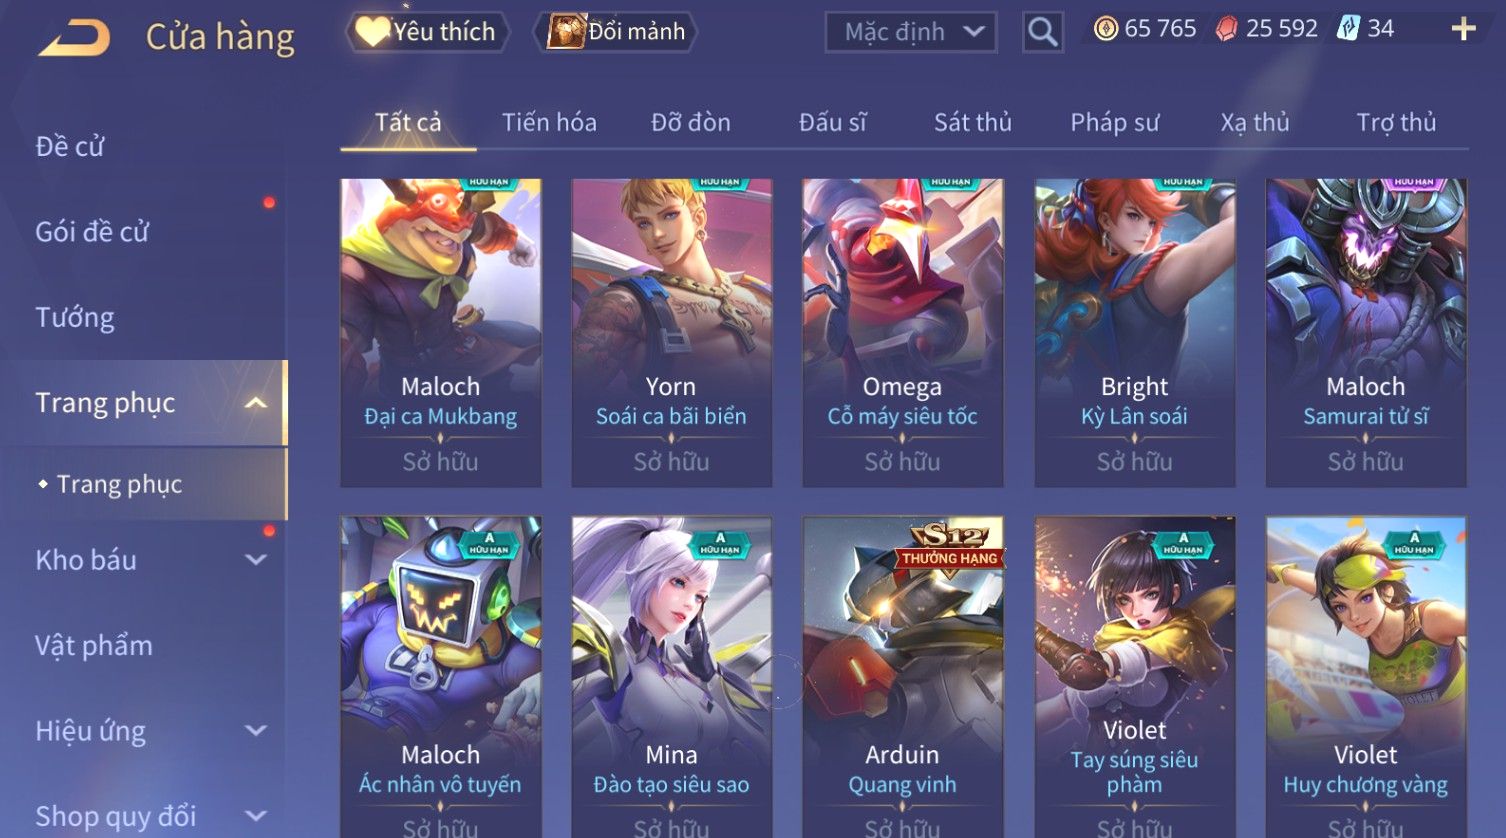
Task: Open the search magnifier icon
Action: pos(1042,32)
